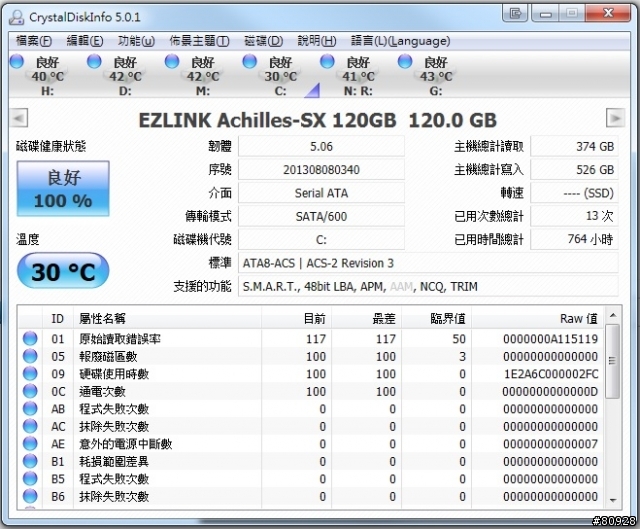Click status orb of attribute AB row
The height and width of the screenshot is (529, 640).
coord(30,409)
